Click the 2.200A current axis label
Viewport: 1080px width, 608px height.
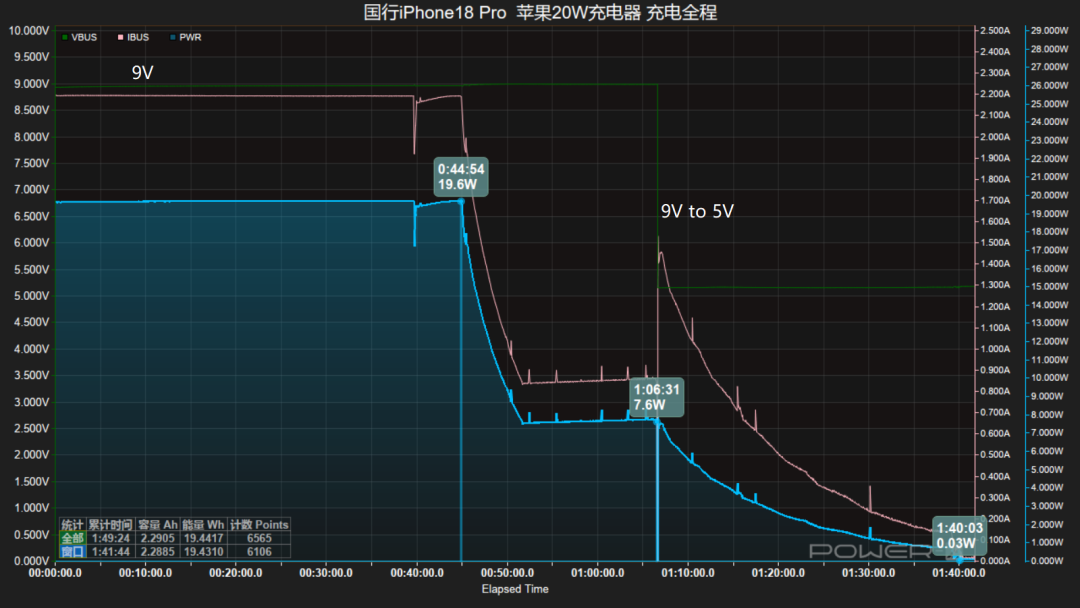(995, 94)
